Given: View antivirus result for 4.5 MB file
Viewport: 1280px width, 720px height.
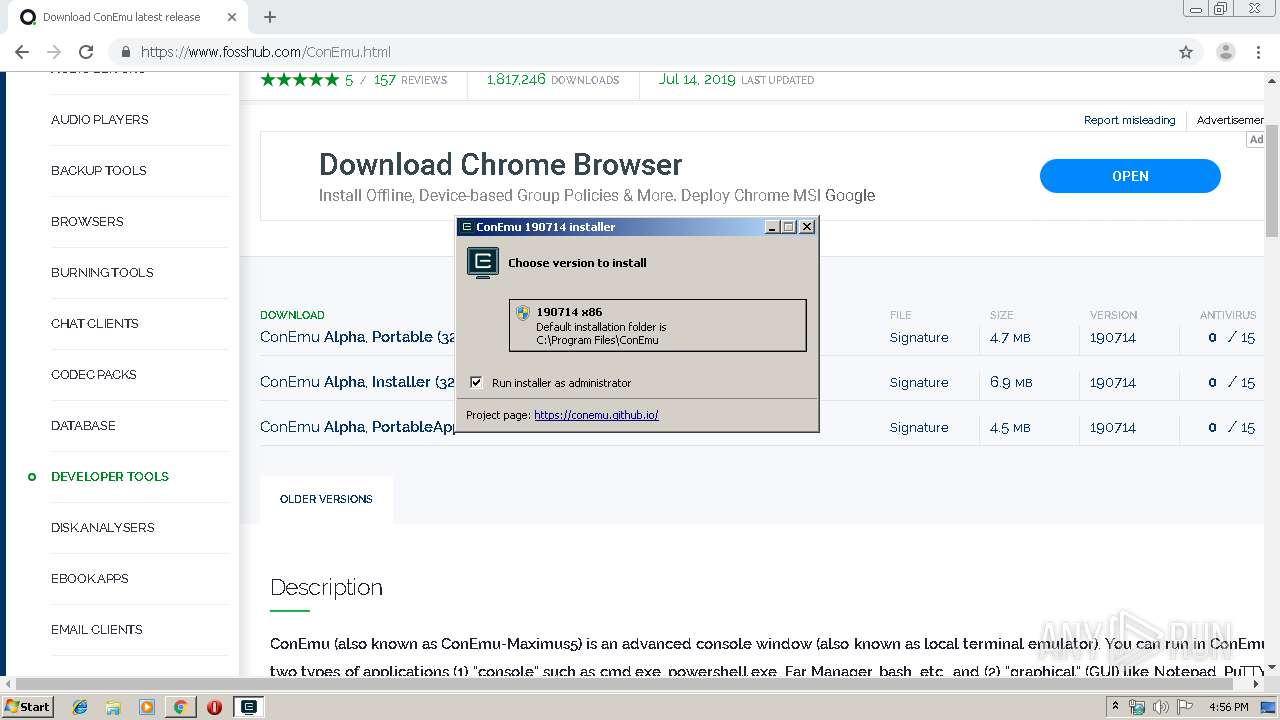Looking at the screenshot, I should click(1231, 428).
